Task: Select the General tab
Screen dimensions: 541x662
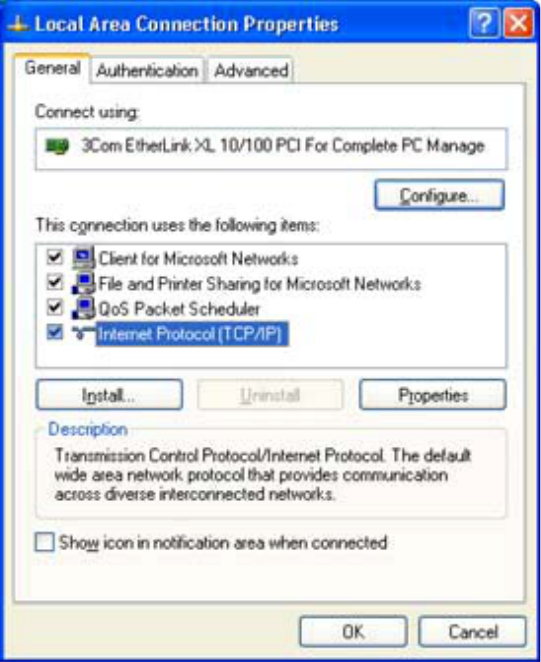Action: tap(52, 68)
